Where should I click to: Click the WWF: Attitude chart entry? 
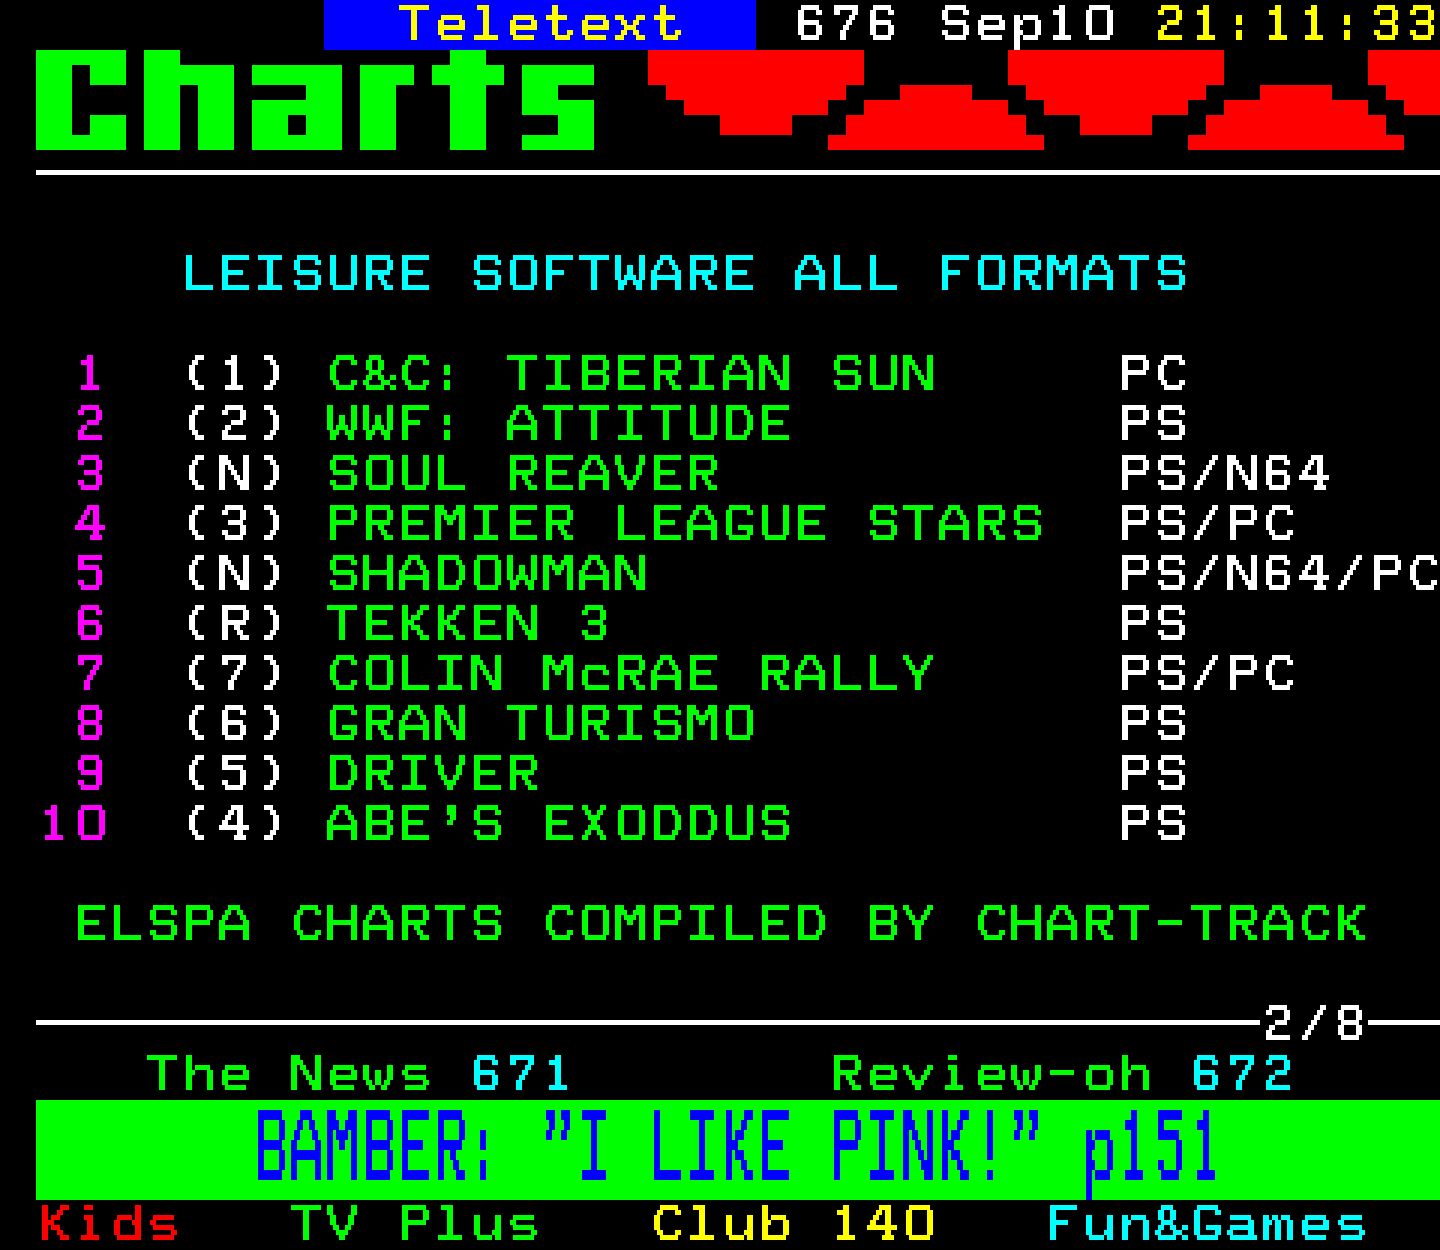[559, 424]
